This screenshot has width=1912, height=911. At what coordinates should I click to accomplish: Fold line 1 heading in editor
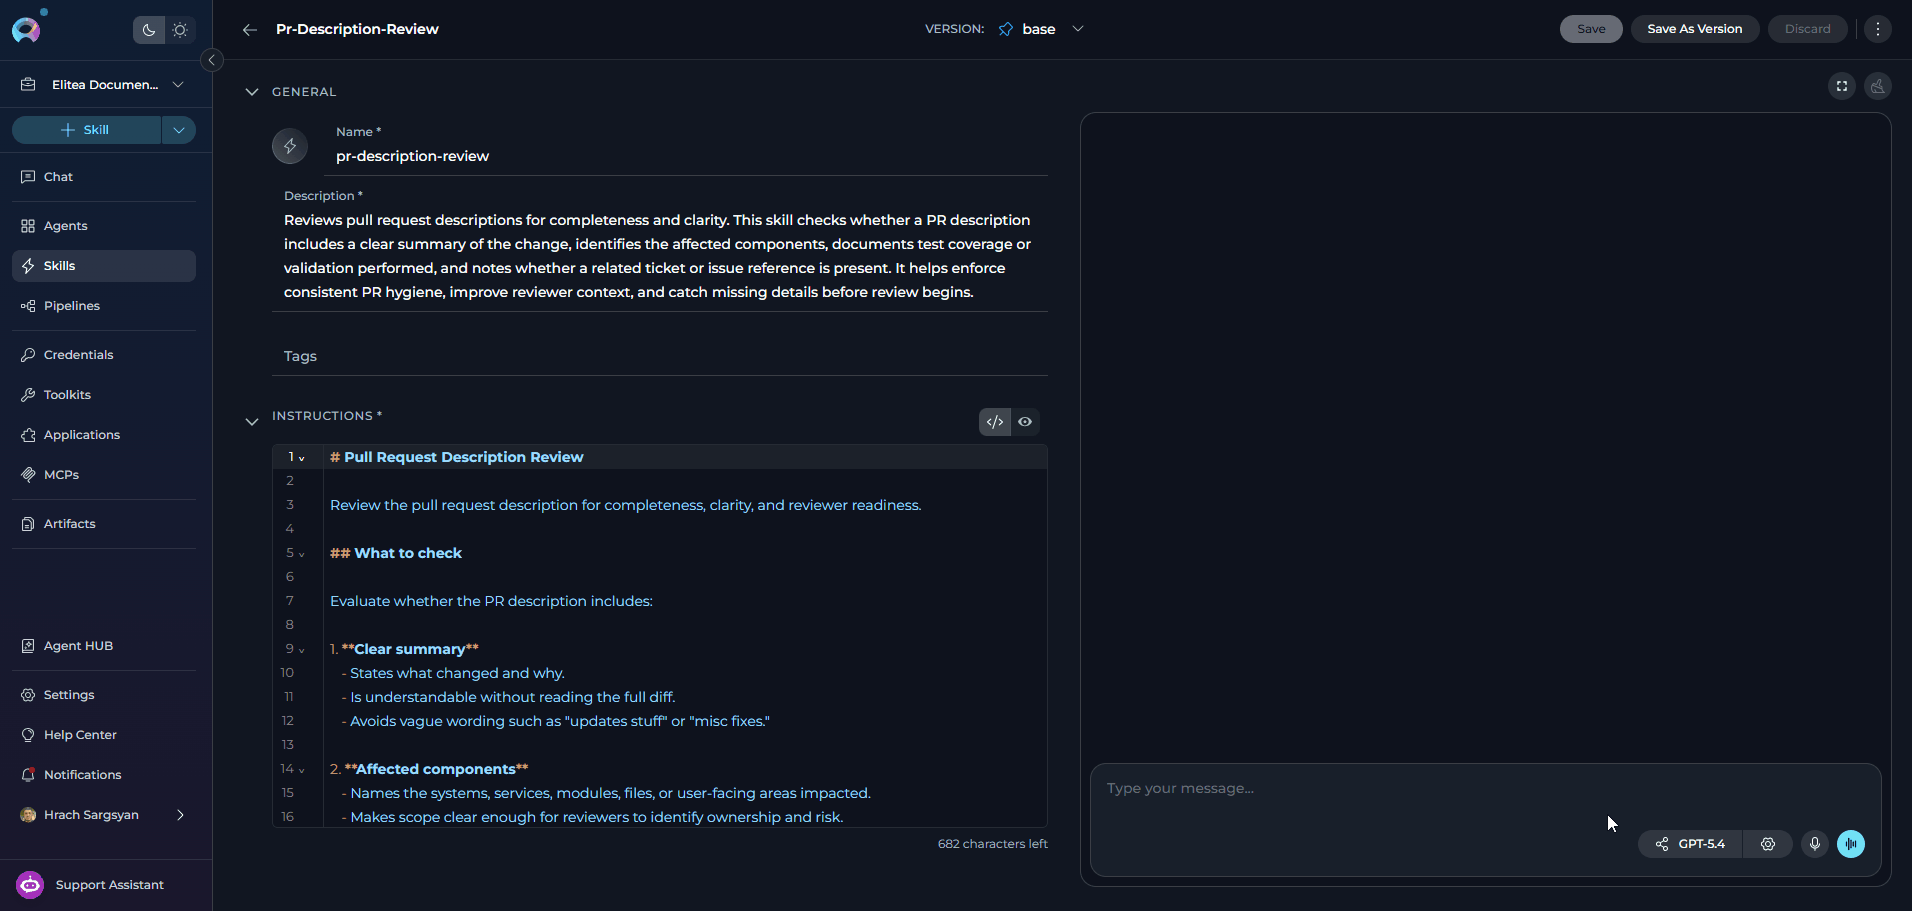click(302, 458)
